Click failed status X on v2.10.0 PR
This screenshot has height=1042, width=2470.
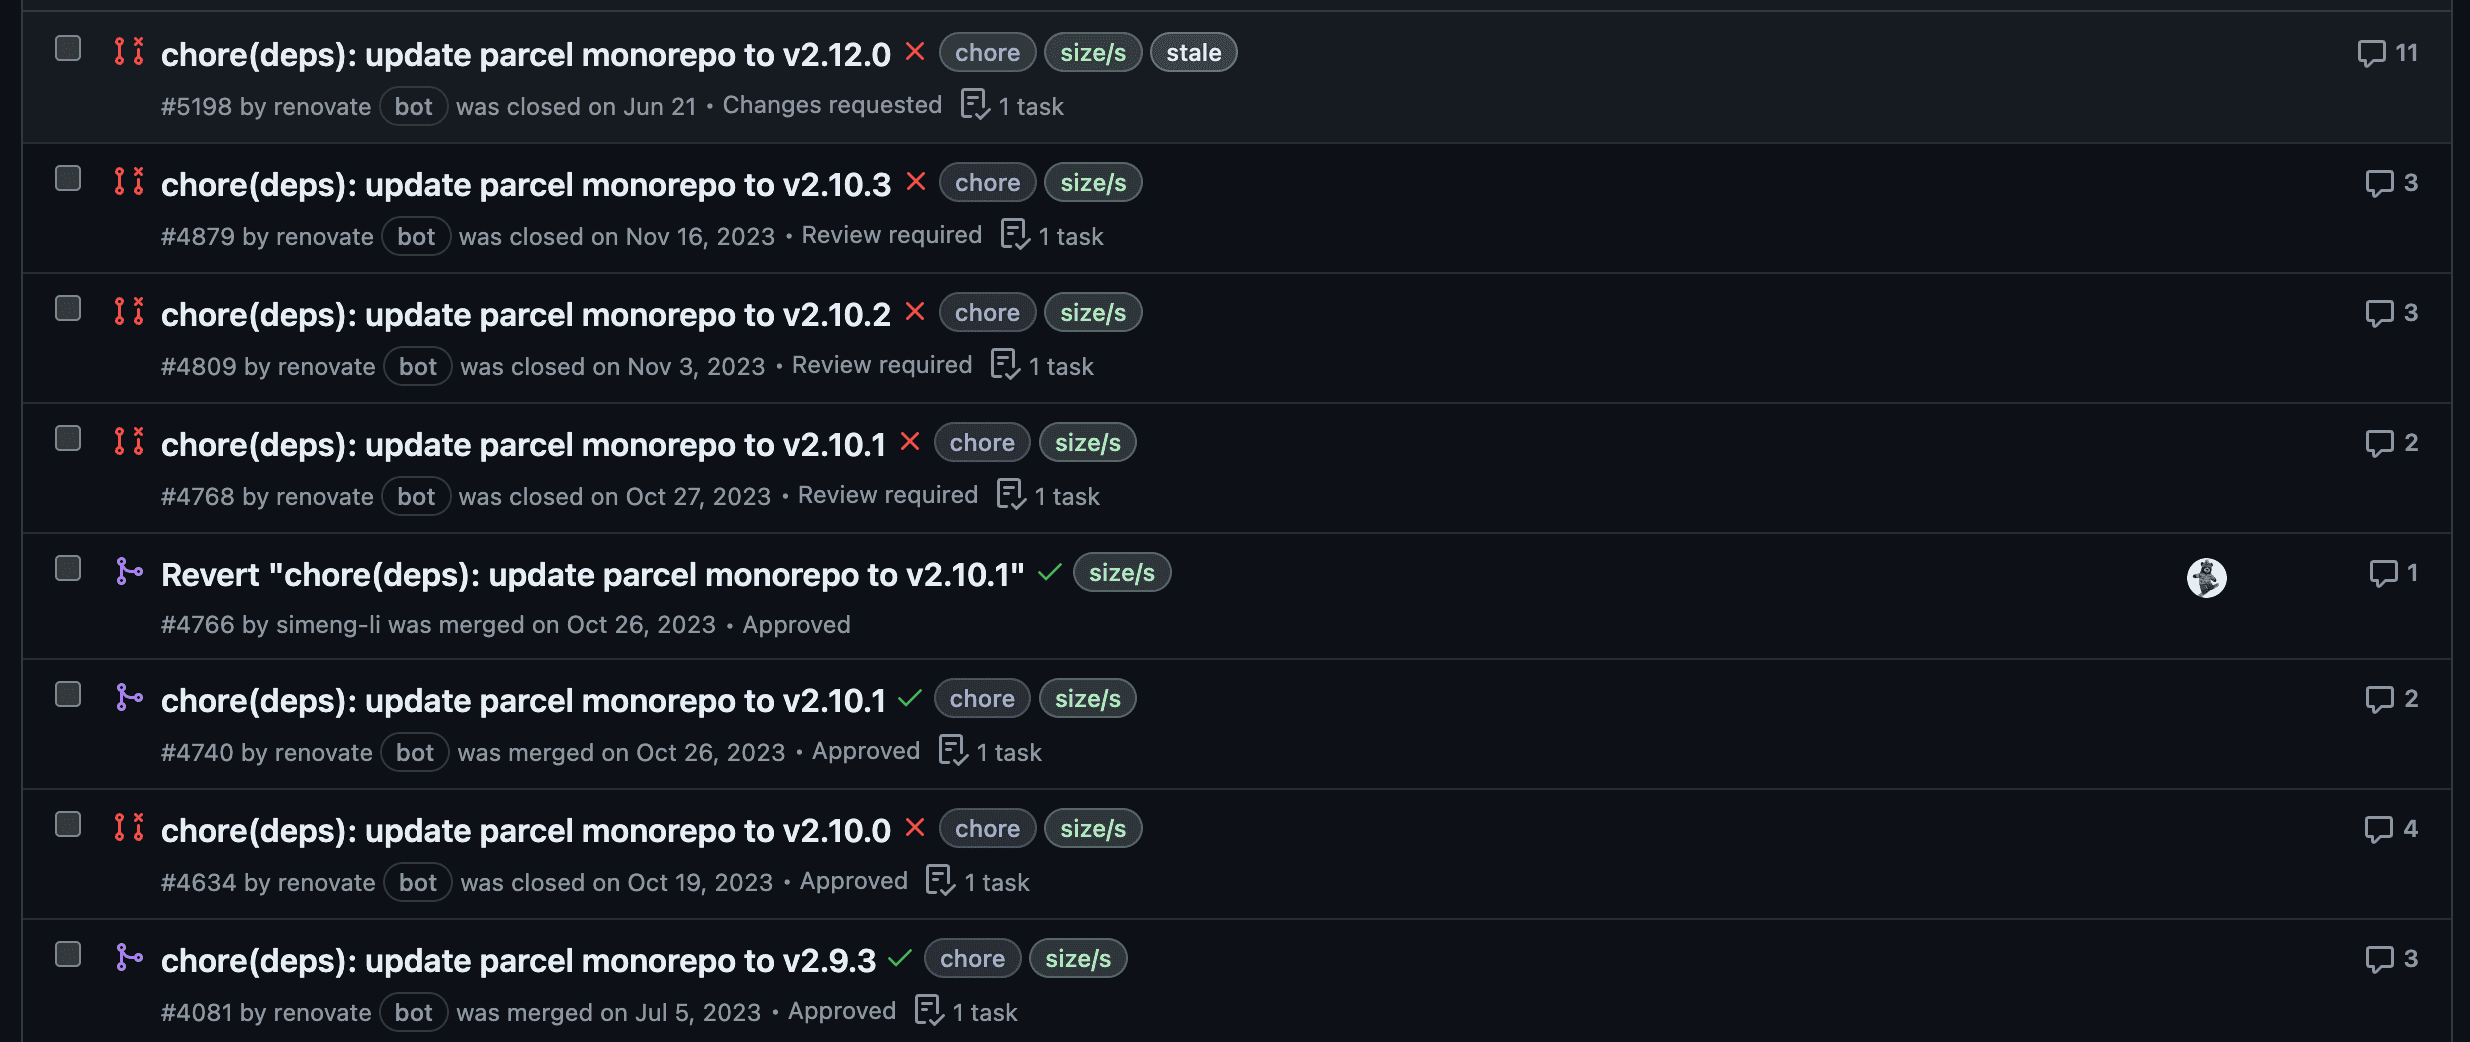[x=914, y=828]
